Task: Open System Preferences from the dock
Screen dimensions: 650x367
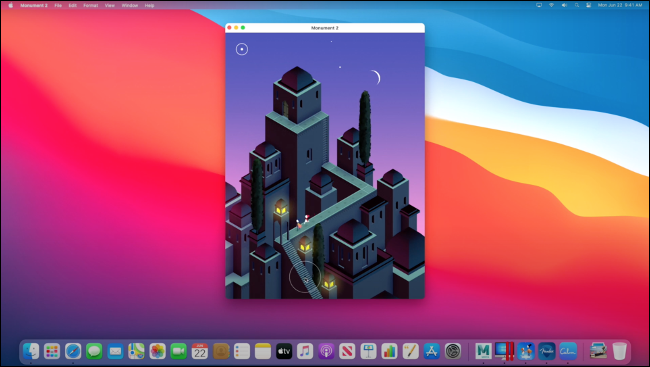Action: (x=453, y=351)
